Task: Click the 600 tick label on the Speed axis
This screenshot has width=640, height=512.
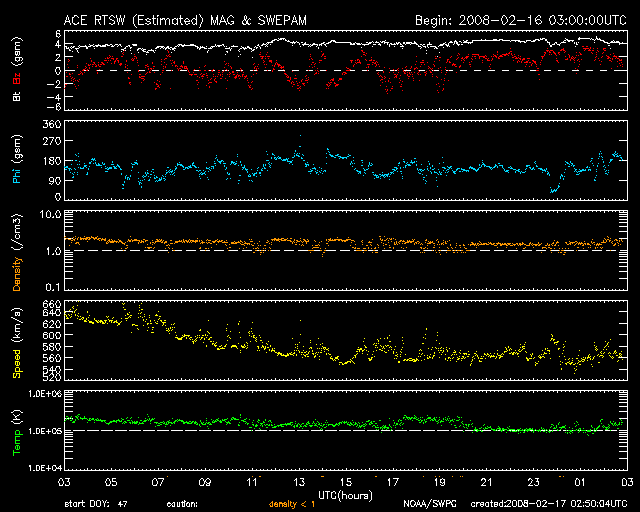Action: 52,335
